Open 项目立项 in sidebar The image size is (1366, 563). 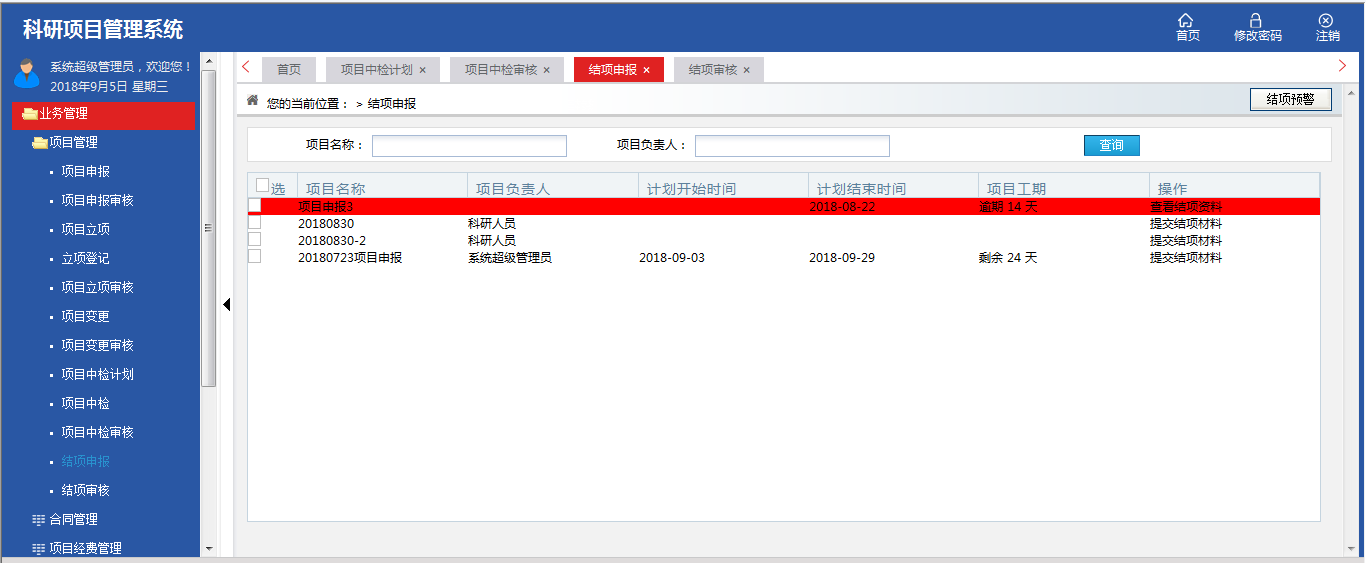[86, 230]
